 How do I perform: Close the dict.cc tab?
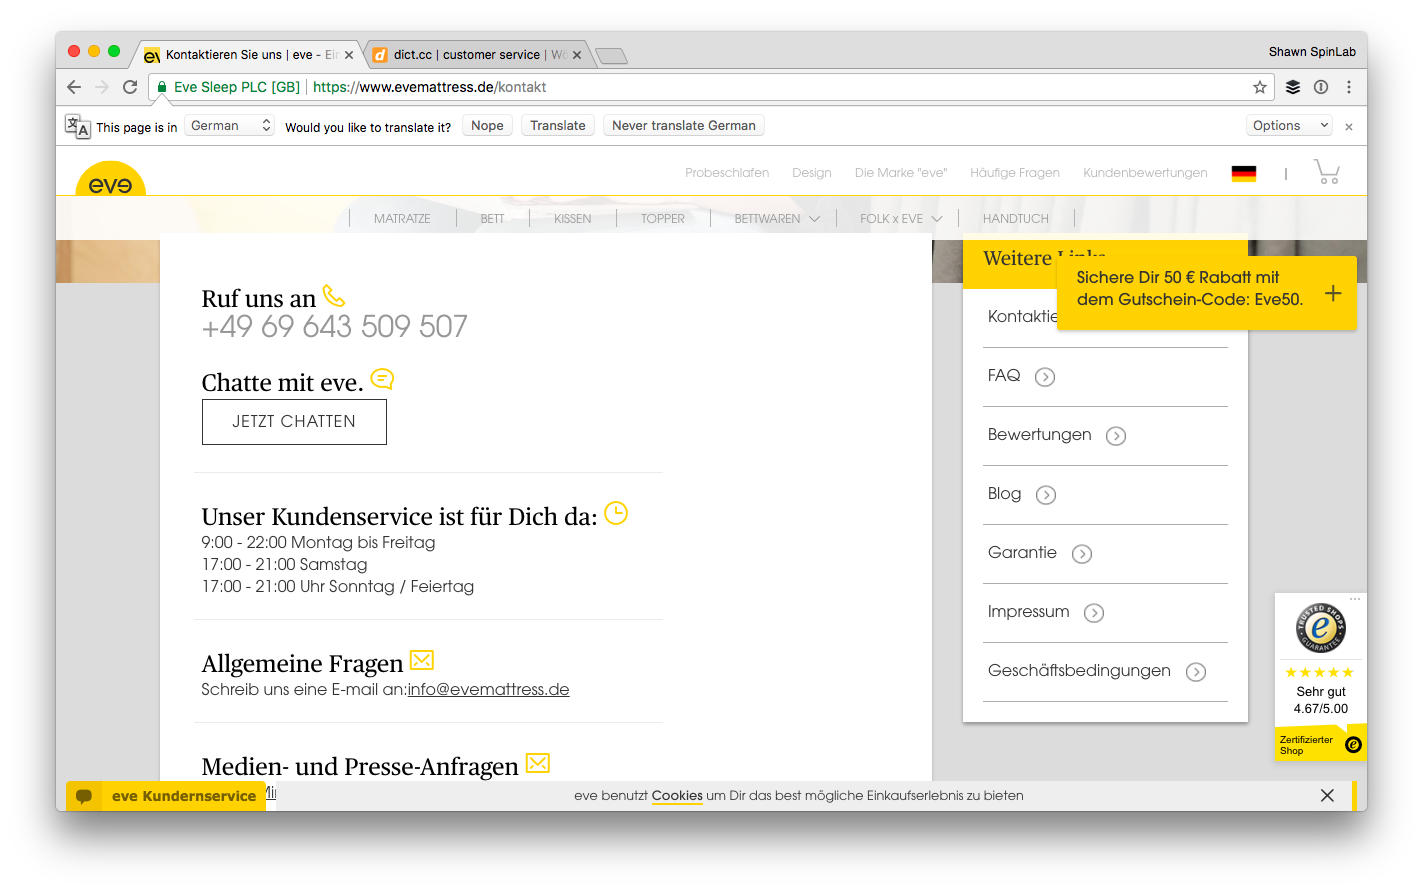pos(577,55)
